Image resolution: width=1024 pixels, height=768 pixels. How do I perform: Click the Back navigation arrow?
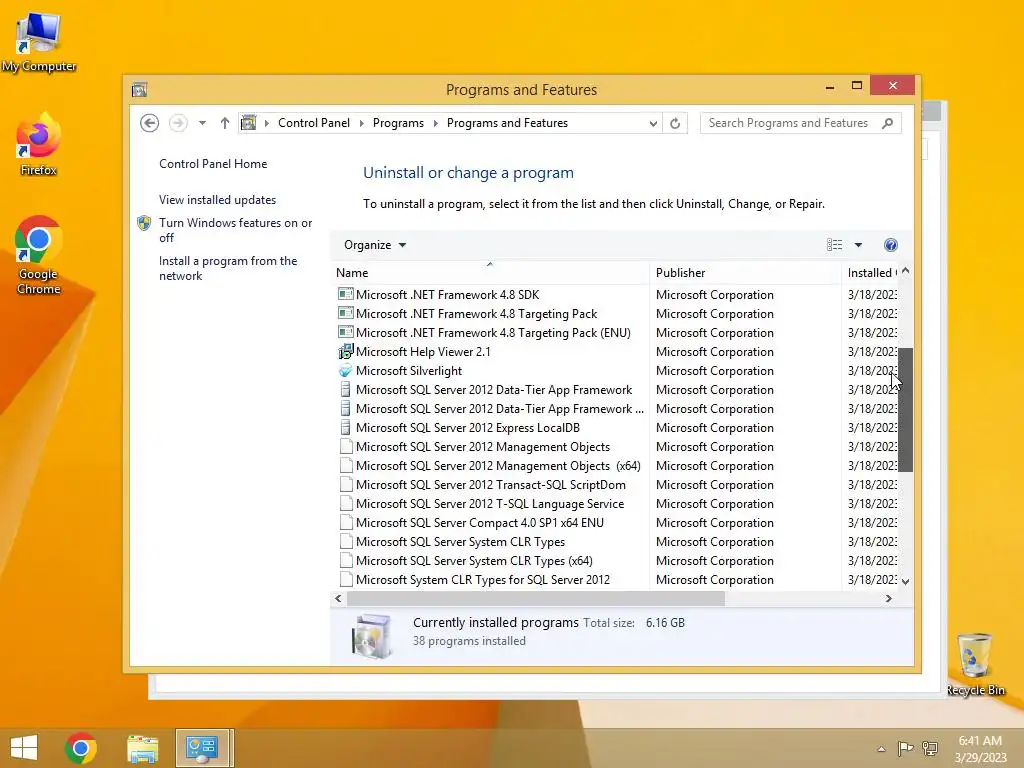pos(150,123)
